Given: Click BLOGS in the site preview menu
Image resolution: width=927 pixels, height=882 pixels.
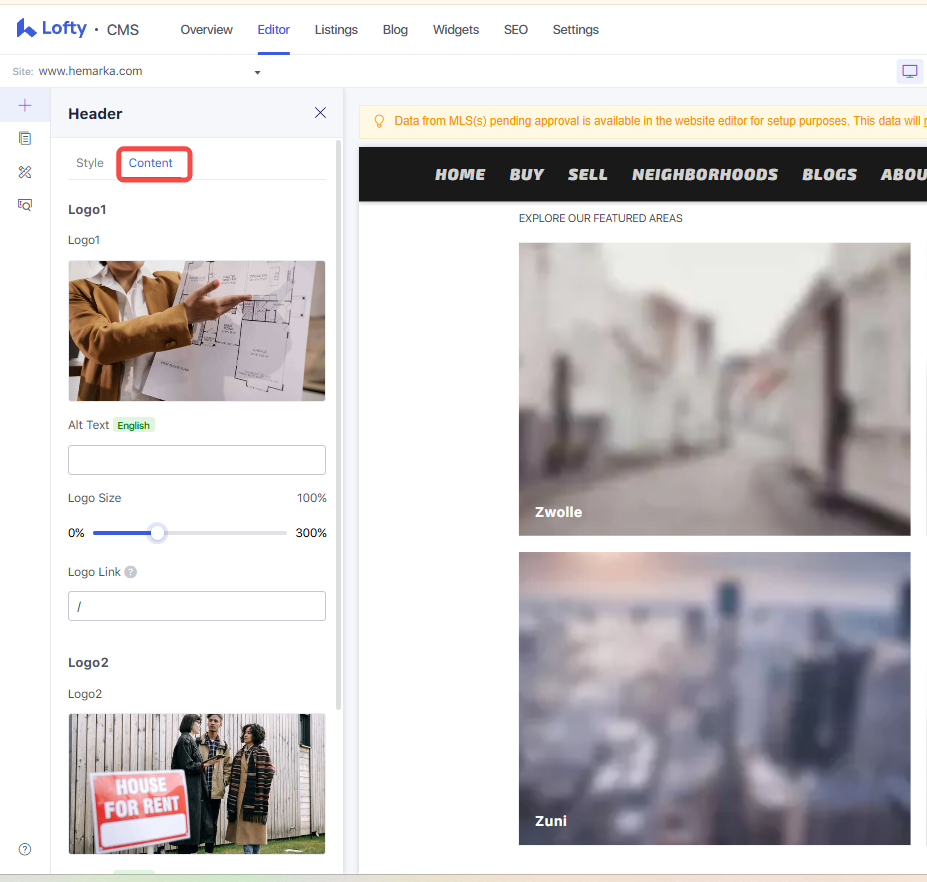Looking at the screenshot, I should point(829,175).
